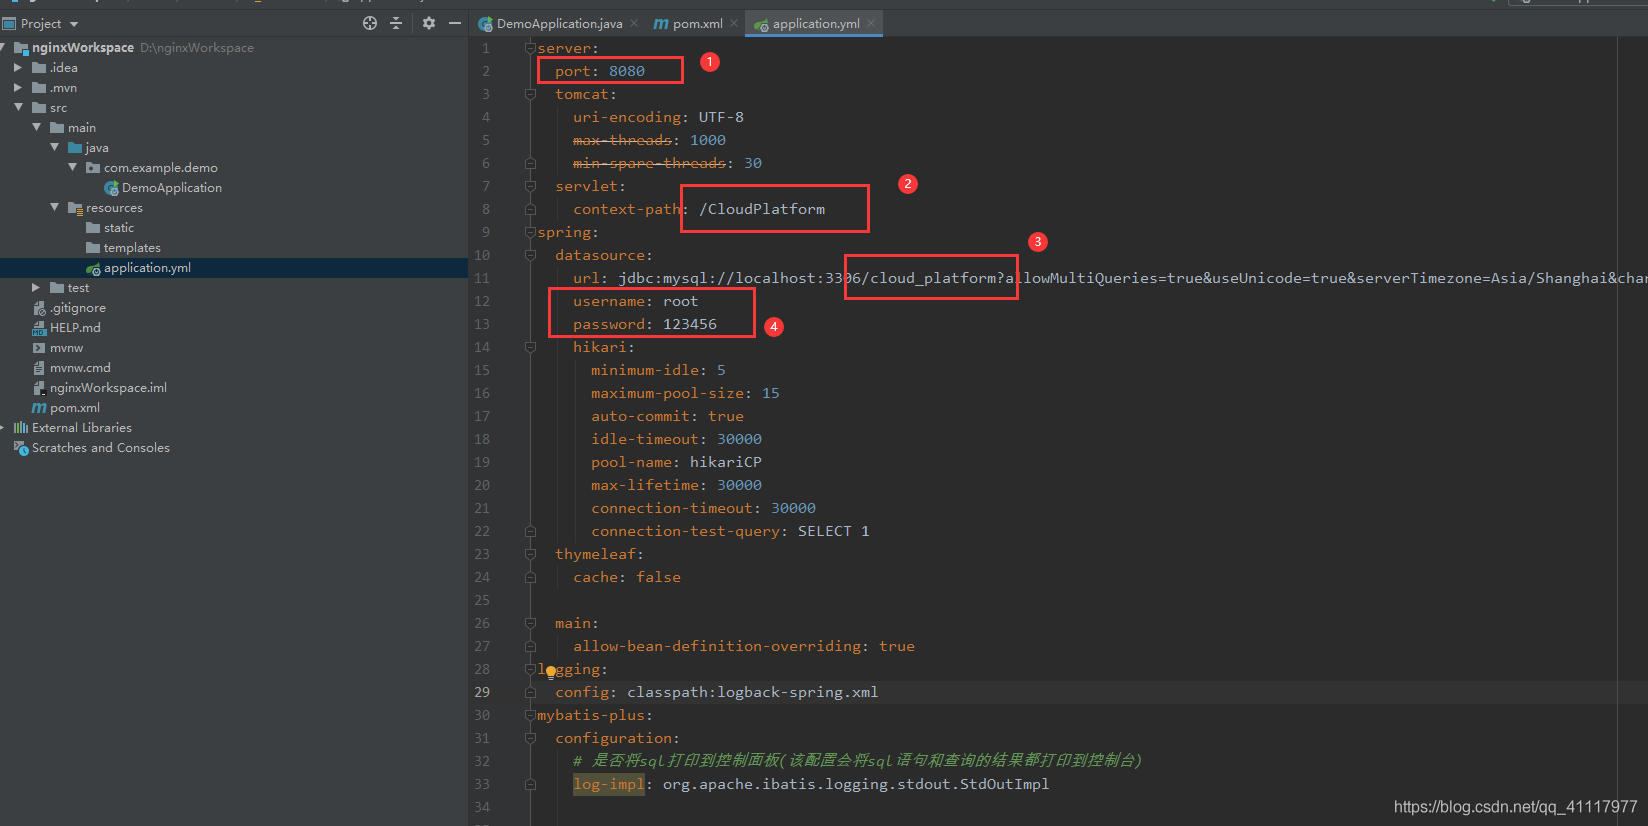Image resolution: width=1648 pixels, height=826 pixels.
Task: Click the max-threads value 1000
Action: pos(708,140)
